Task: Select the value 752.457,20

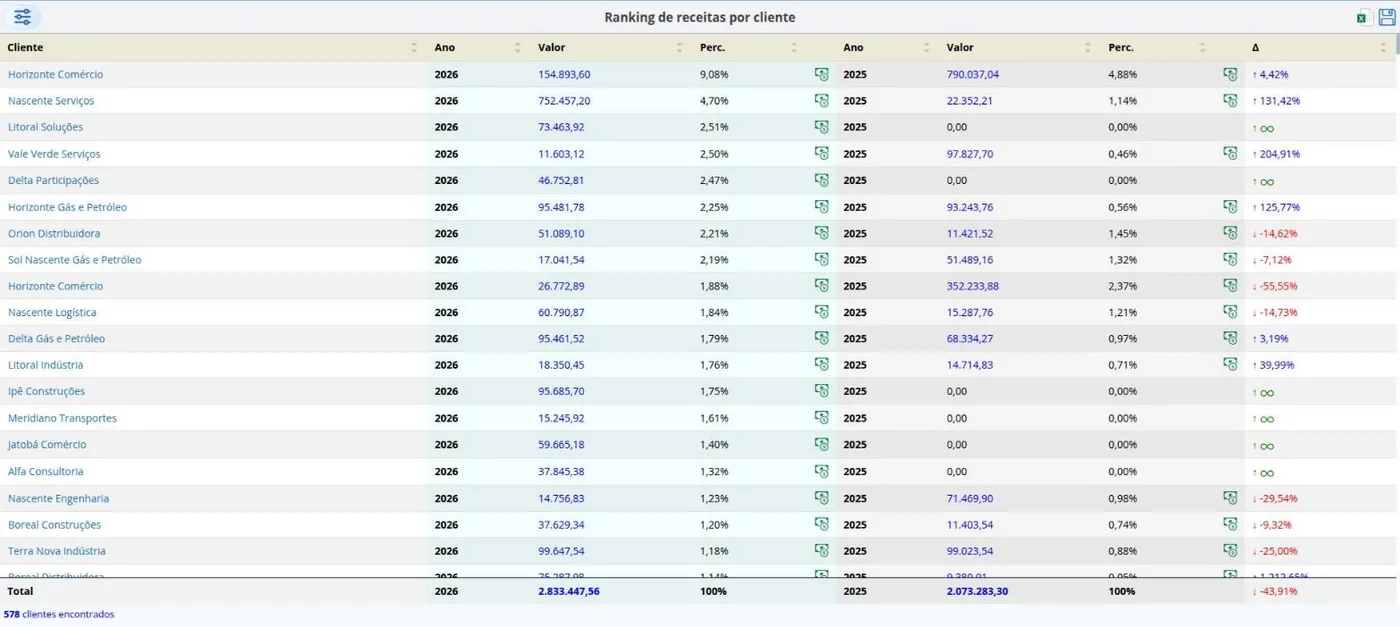Action: tap(564, 101)
